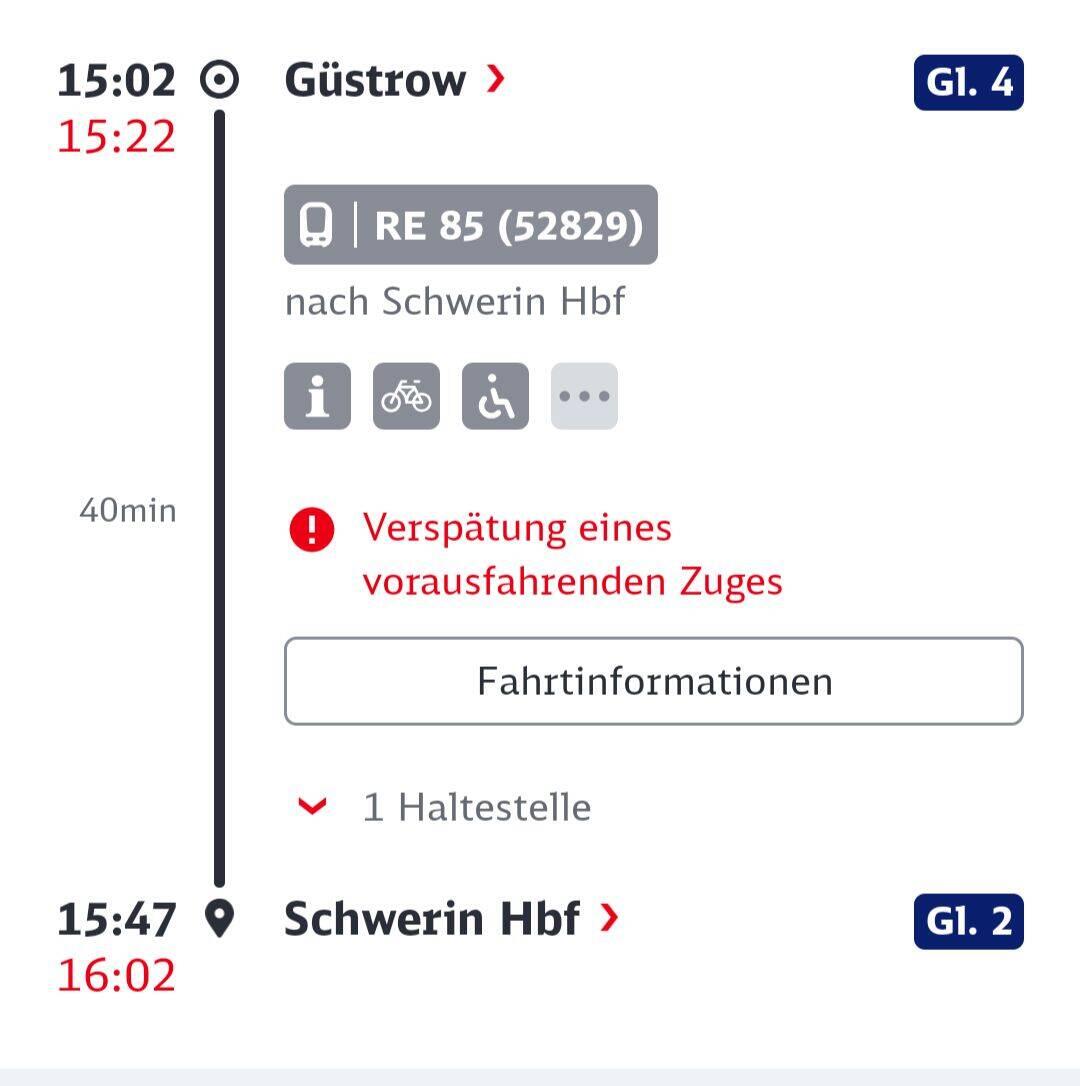Viewport: 1080px width, 1086px height.
Task: Open Güstrow station details via red chevron
Action: (x=495, y=79)
